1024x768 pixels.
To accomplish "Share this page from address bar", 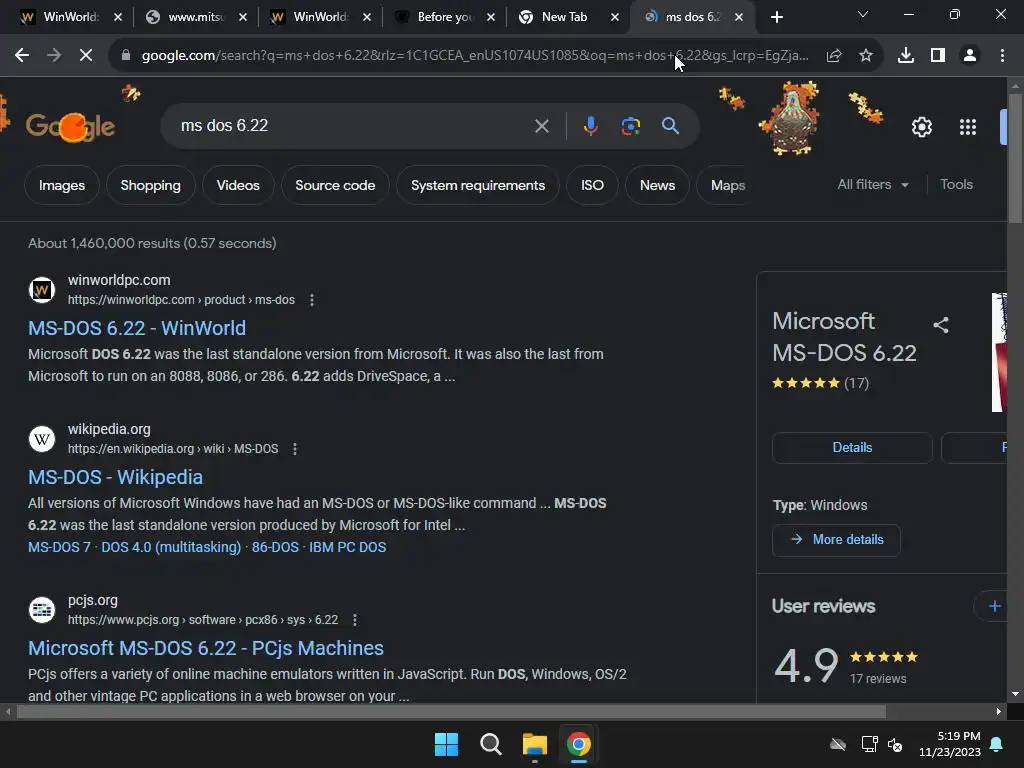I will pos(834,56).
